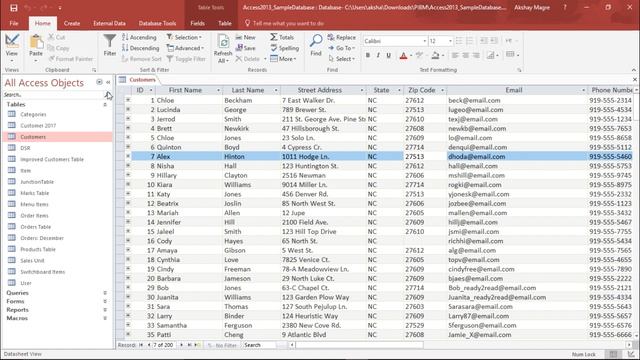Image resolution: width=640 pixels, height=360 pixels.
Task: Expand the Queries group
Action: [105, 293]
